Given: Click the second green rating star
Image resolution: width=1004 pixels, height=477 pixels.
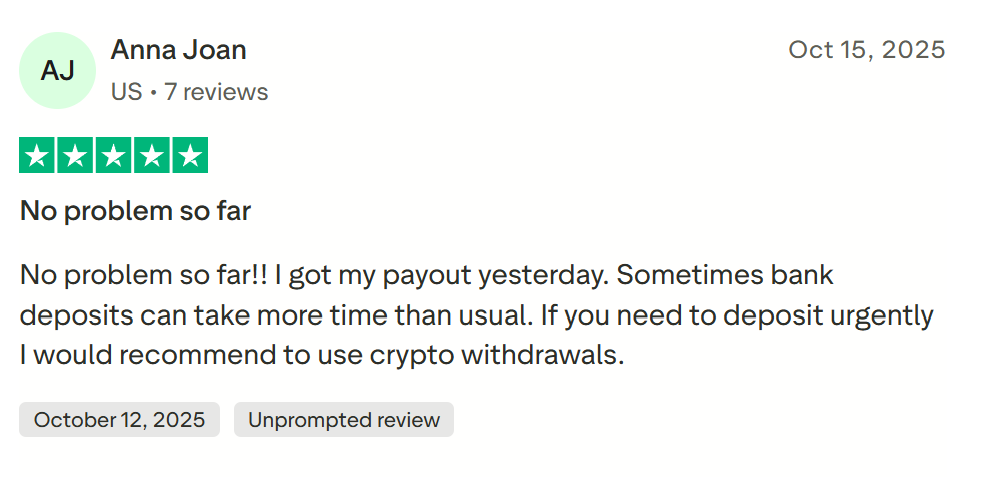Looking at the screenshot, I should [x=75, y=155].
